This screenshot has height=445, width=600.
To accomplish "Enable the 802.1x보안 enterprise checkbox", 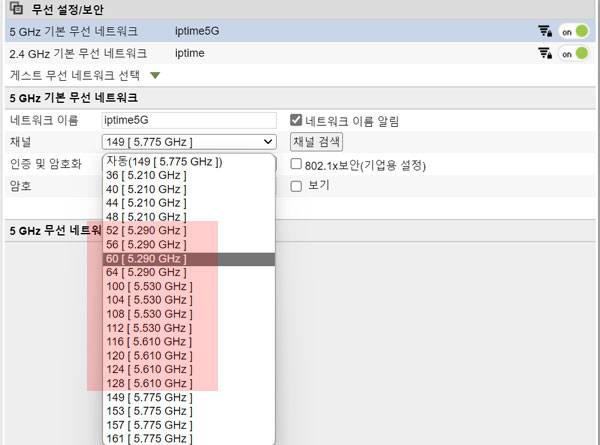I will pos(296,164).
